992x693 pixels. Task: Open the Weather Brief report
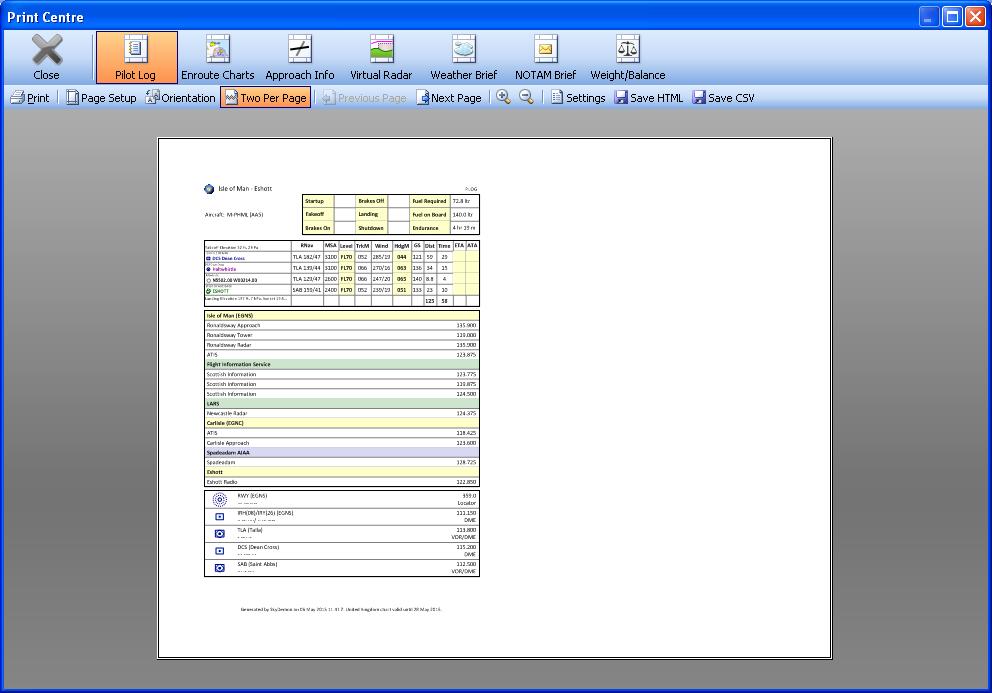click(463, 57)
